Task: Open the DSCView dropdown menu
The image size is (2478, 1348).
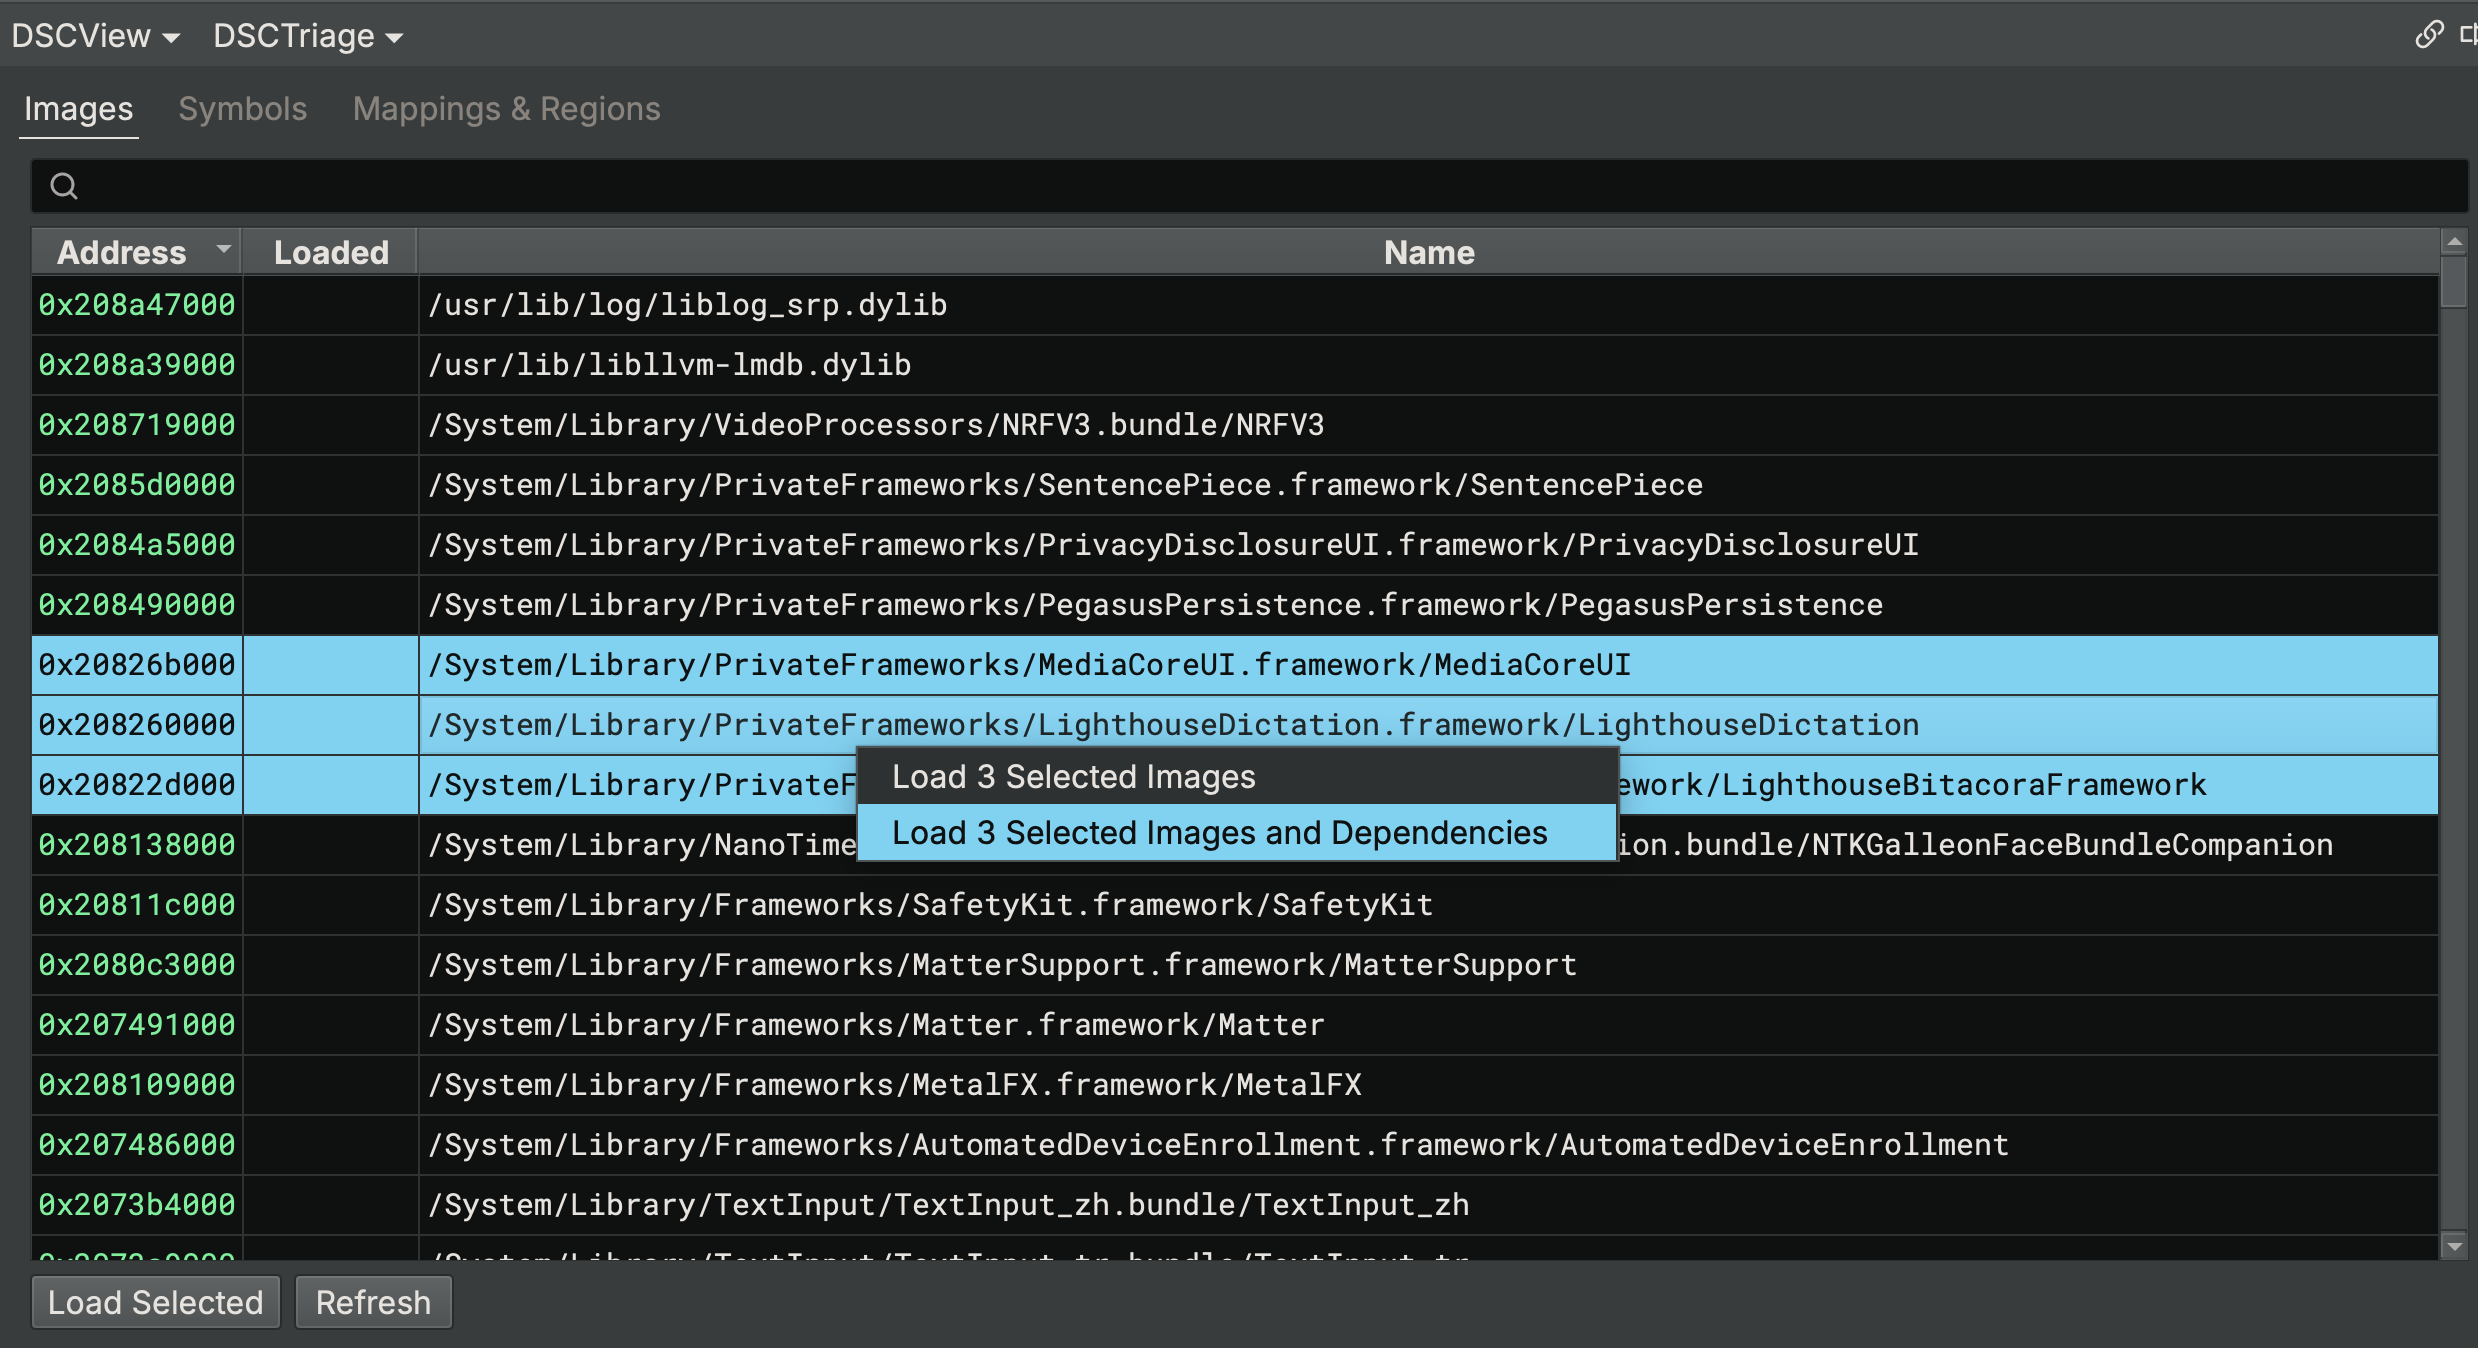Action: point(95,36)
